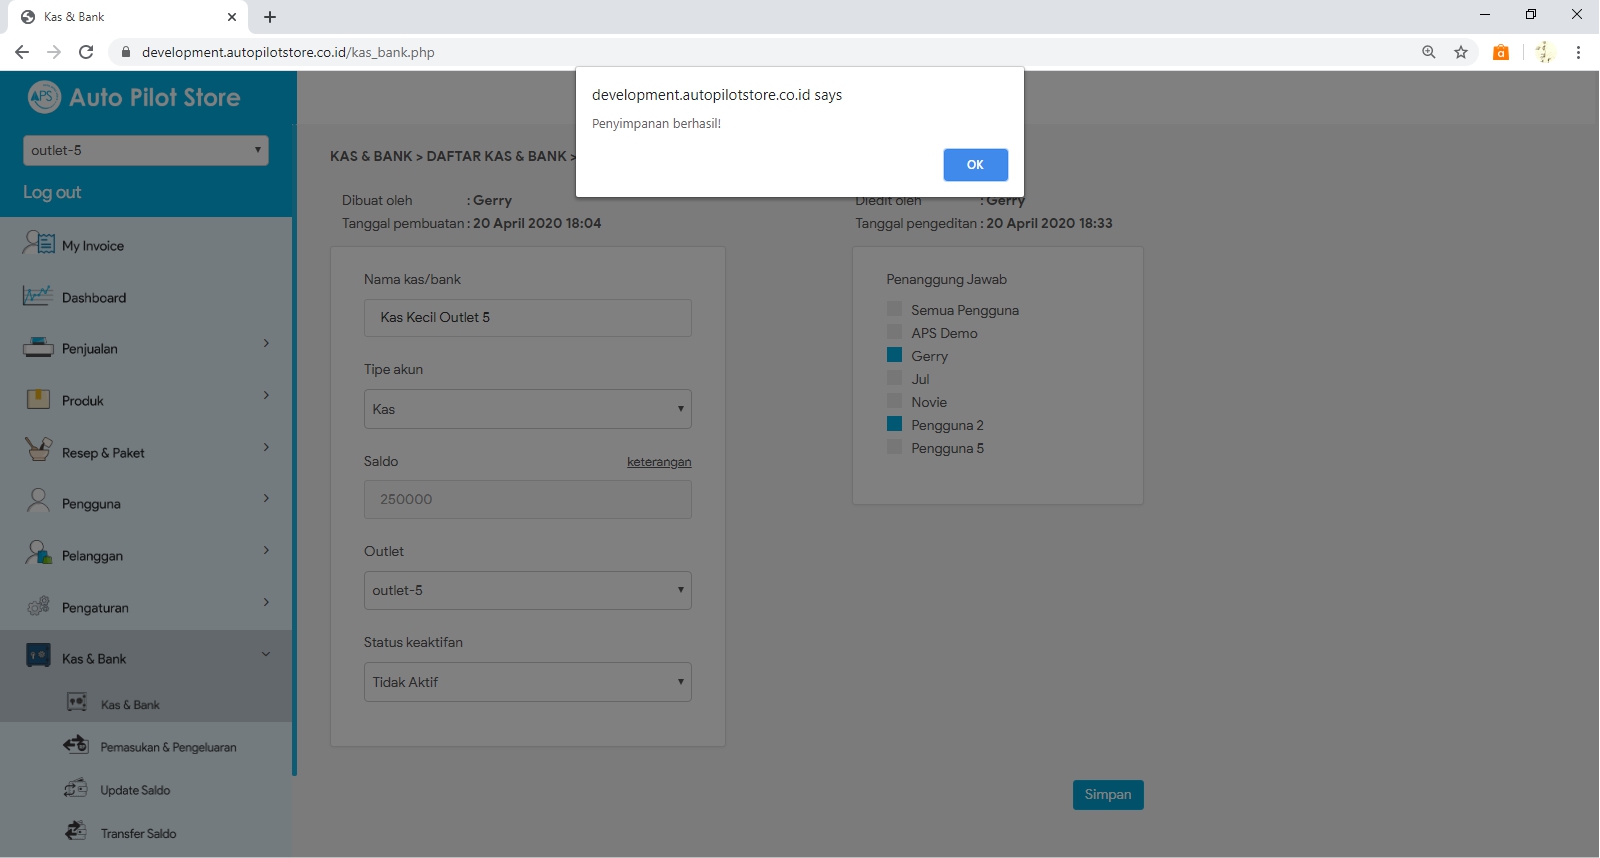Click the Transfer Saldo icon

click(x=76, y=831)
